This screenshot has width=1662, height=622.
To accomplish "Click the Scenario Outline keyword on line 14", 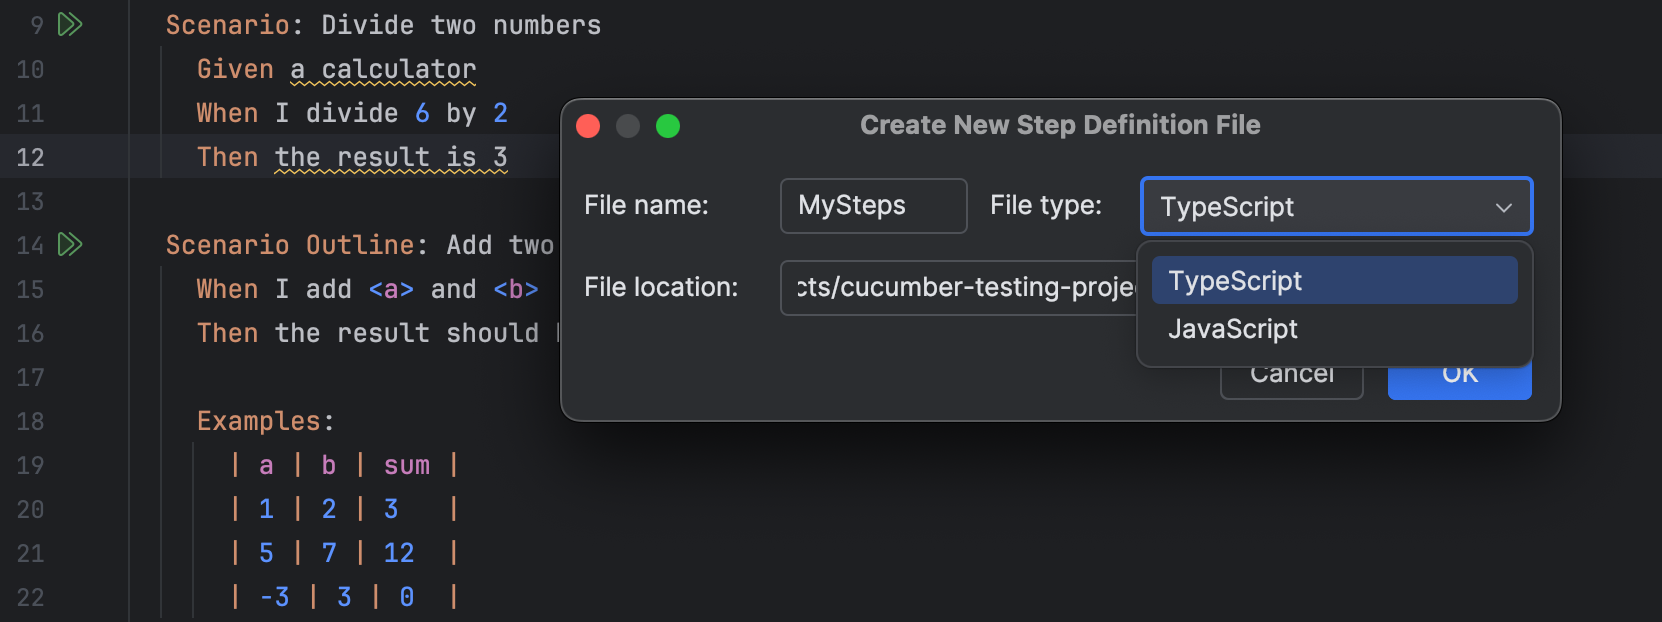I will (x=290, y=244).
